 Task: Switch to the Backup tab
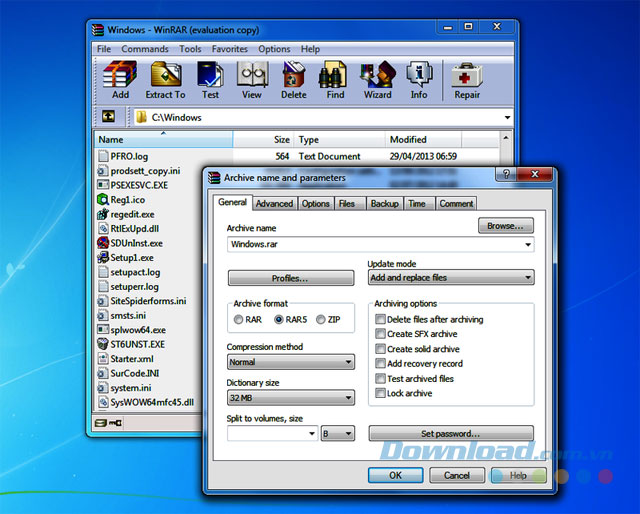[384, 203]
